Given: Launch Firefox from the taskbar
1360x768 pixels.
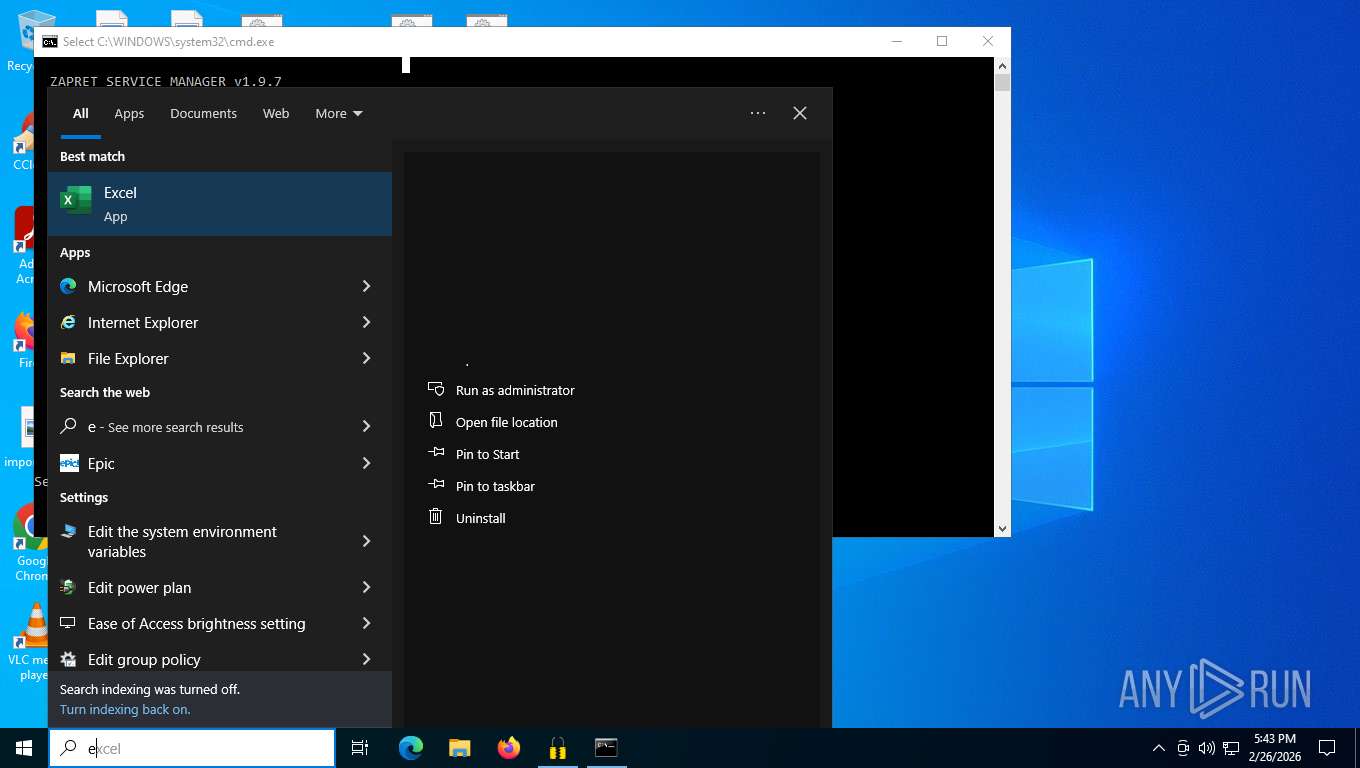Looking at the screenshot, I should click(x=509, y=748).
